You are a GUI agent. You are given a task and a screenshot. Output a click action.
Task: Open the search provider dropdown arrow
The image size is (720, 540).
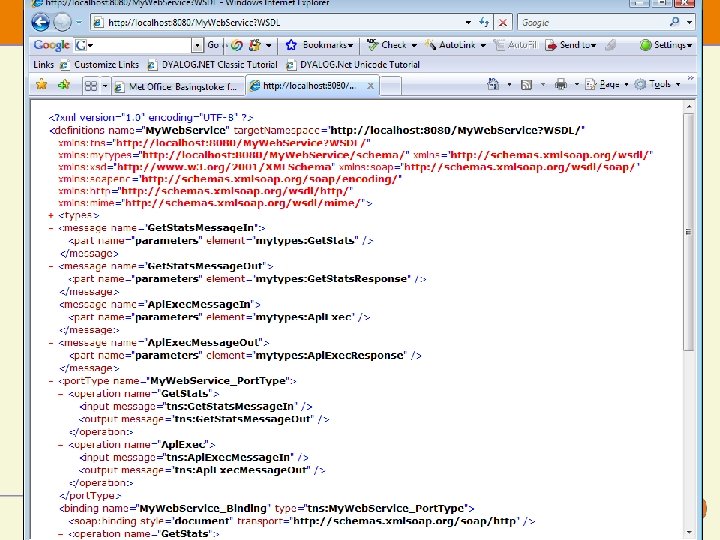pos(689,22)
